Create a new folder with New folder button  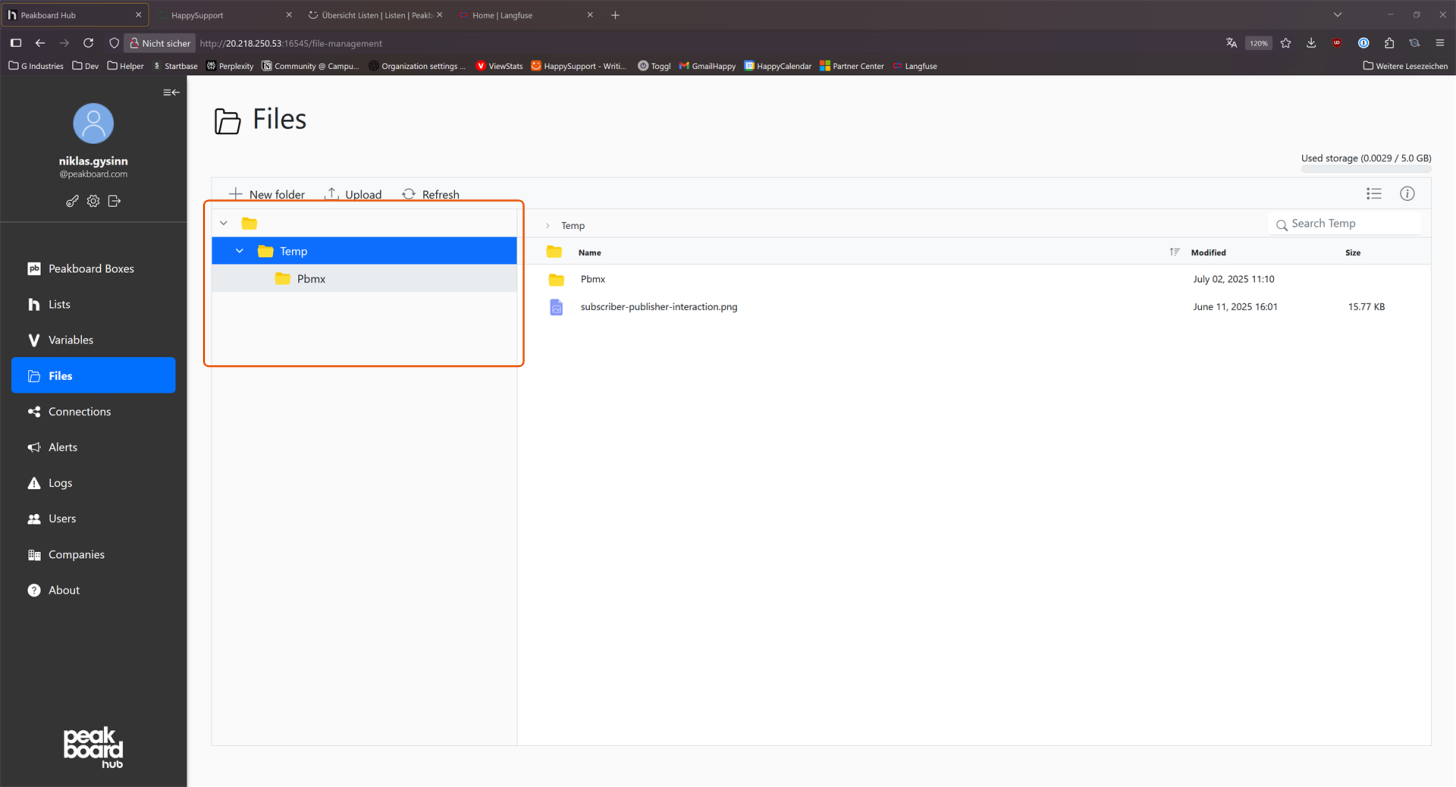(x=265, y=194)
